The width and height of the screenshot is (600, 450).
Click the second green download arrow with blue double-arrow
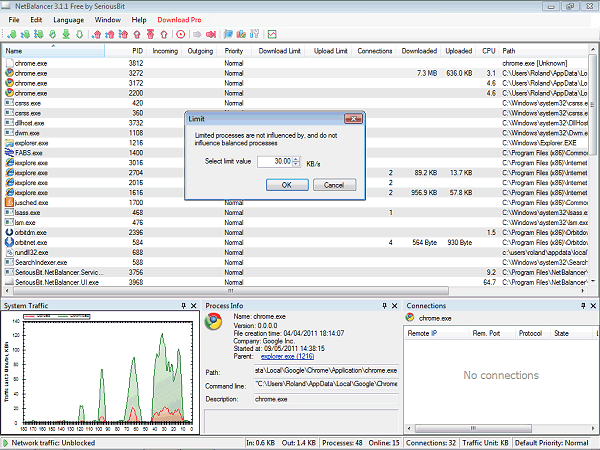click(25, 34)
